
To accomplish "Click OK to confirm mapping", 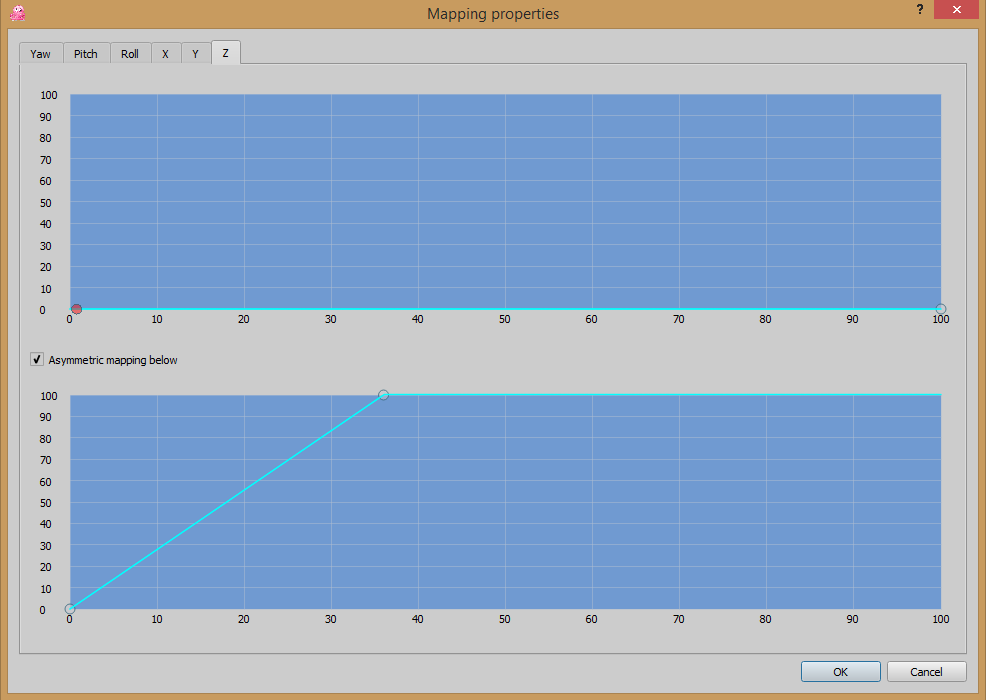I will (x=840, y=672).
